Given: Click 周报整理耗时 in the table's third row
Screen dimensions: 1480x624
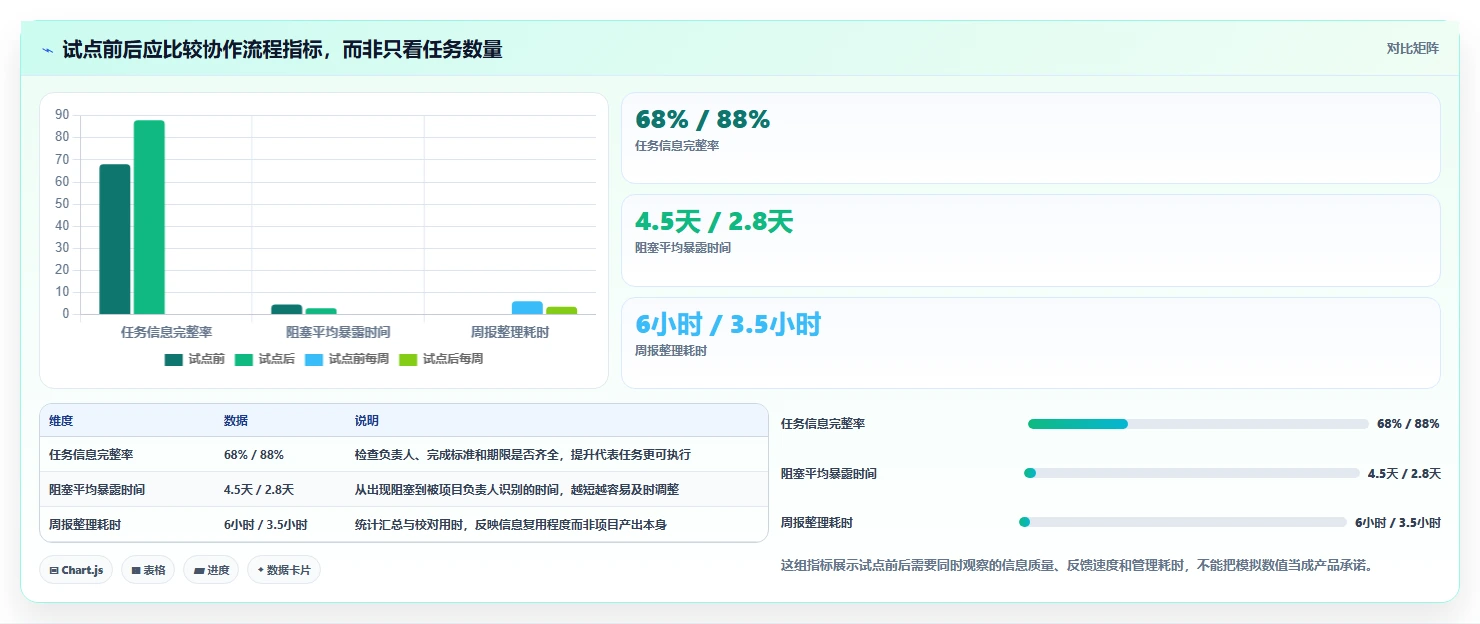Looking at the screenshot, I should (x=85, y=525).
